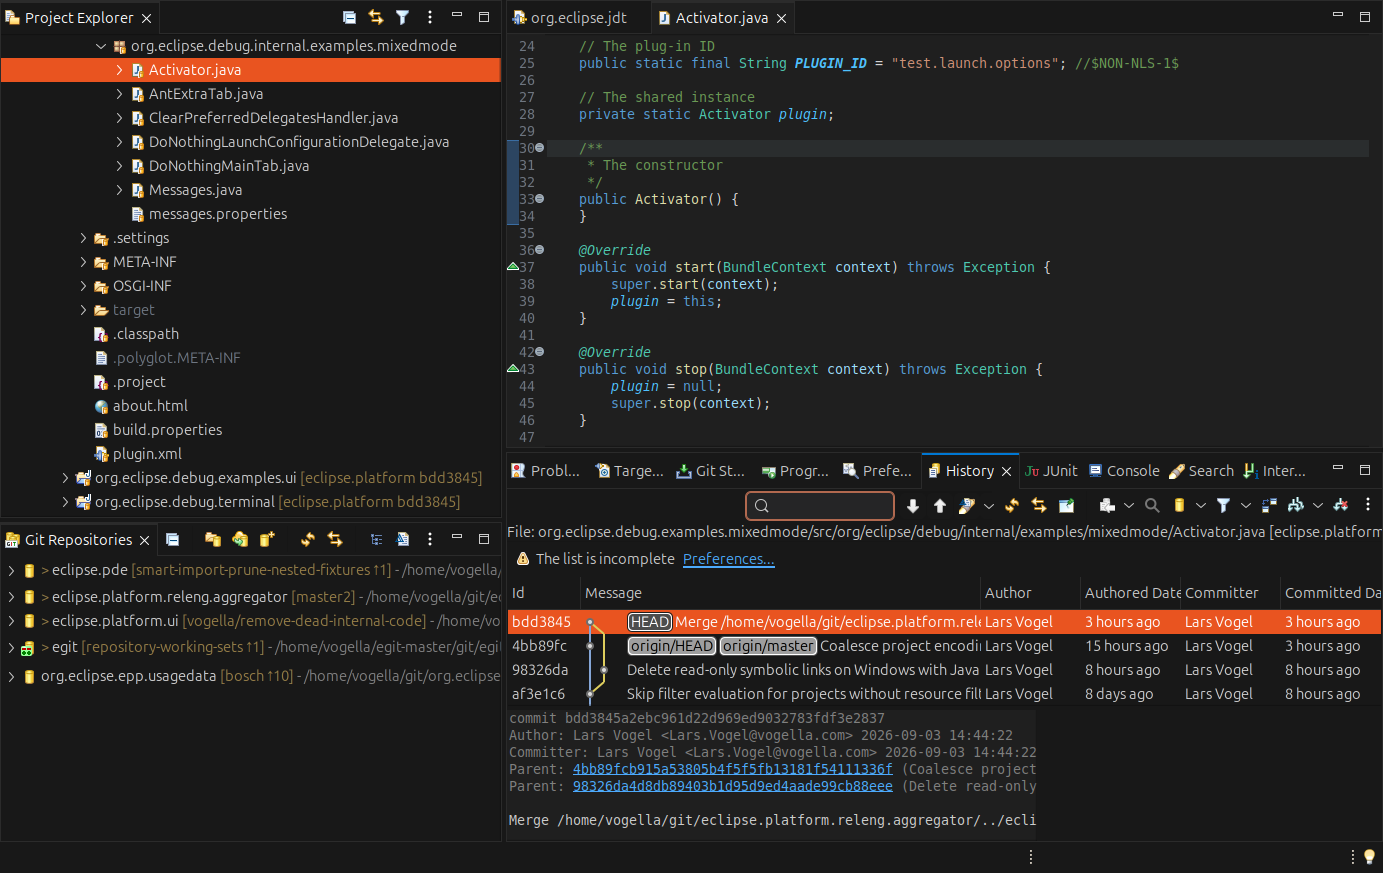Viewport: 1383px width, 873px height.
Task: Open dropdown beside History cylinder filter
Action: click(x=1201, y=506)
